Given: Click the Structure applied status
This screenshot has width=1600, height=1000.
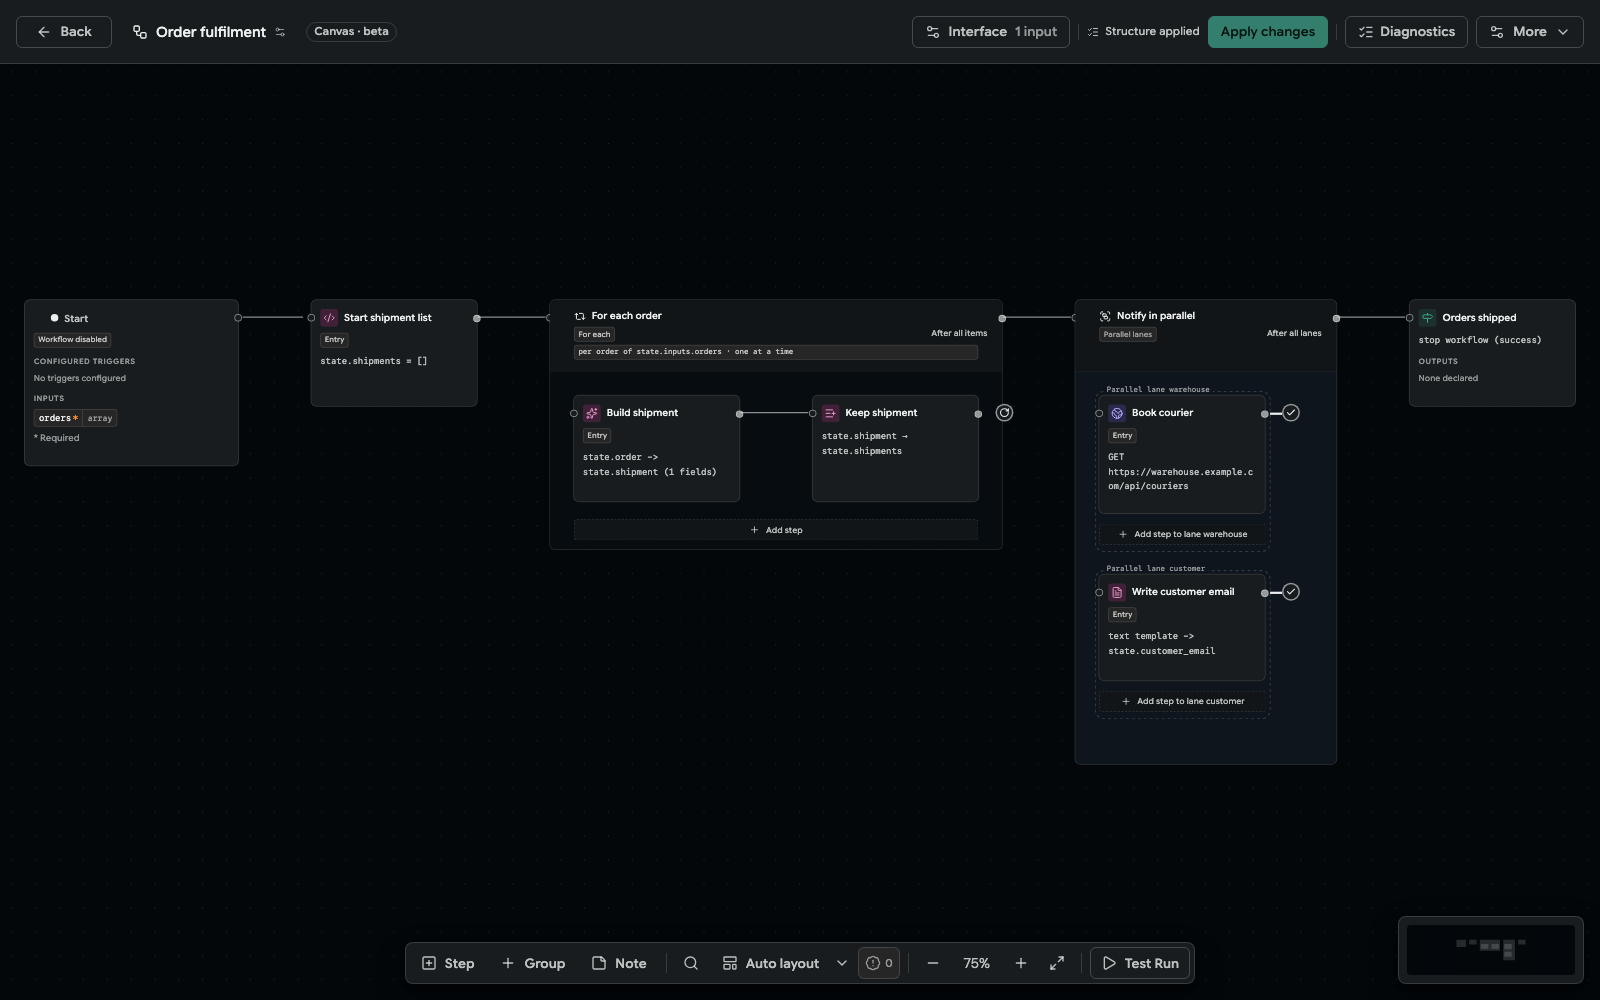Looking at the screenshot, I should [x=1143, y=32].
